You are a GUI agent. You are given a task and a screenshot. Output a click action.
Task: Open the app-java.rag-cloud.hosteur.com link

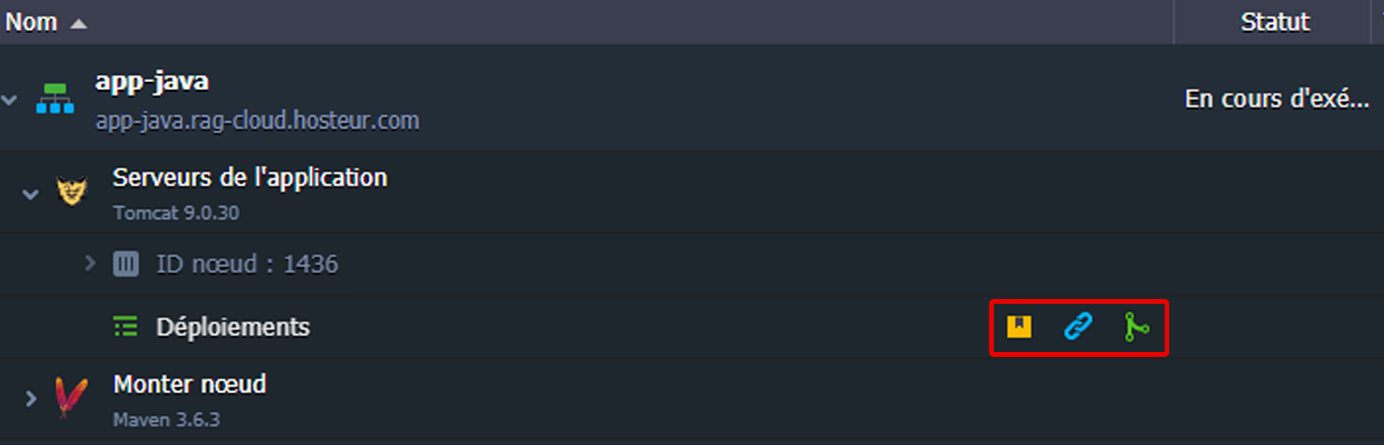[257, 121]
